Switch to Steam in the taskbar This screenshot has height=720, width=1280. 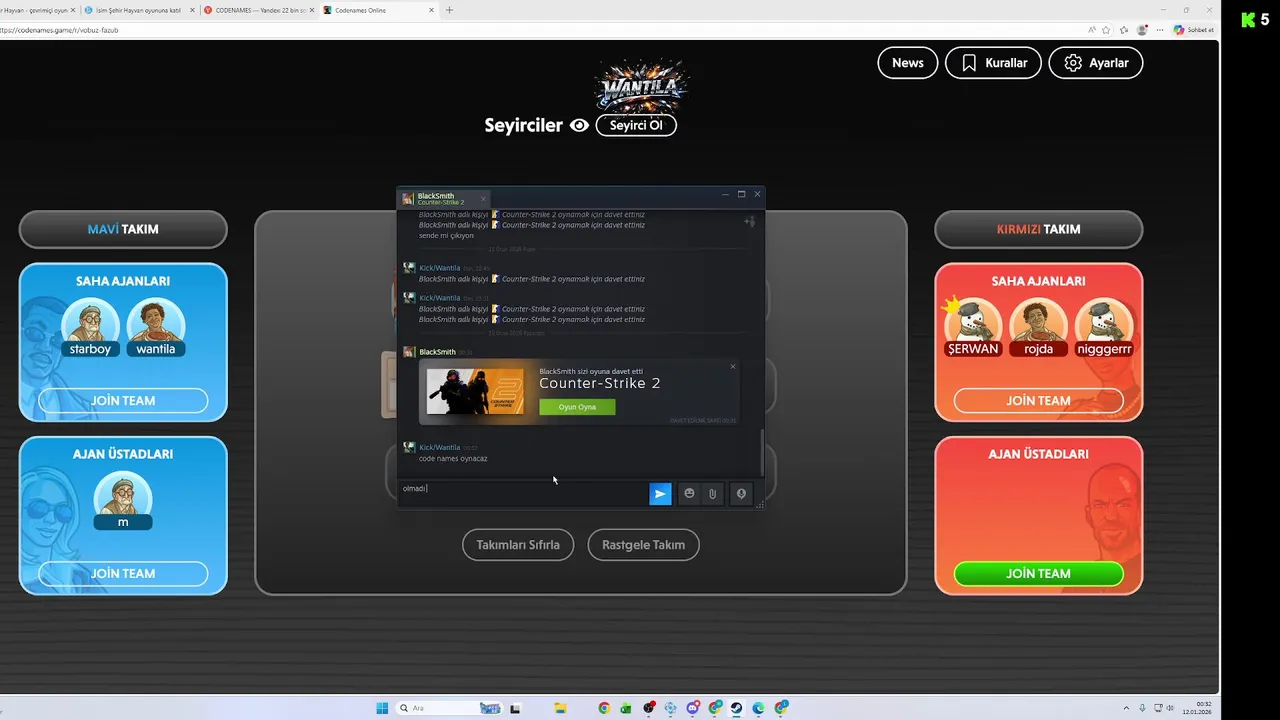pyautogui.click(x=736, y=708)
